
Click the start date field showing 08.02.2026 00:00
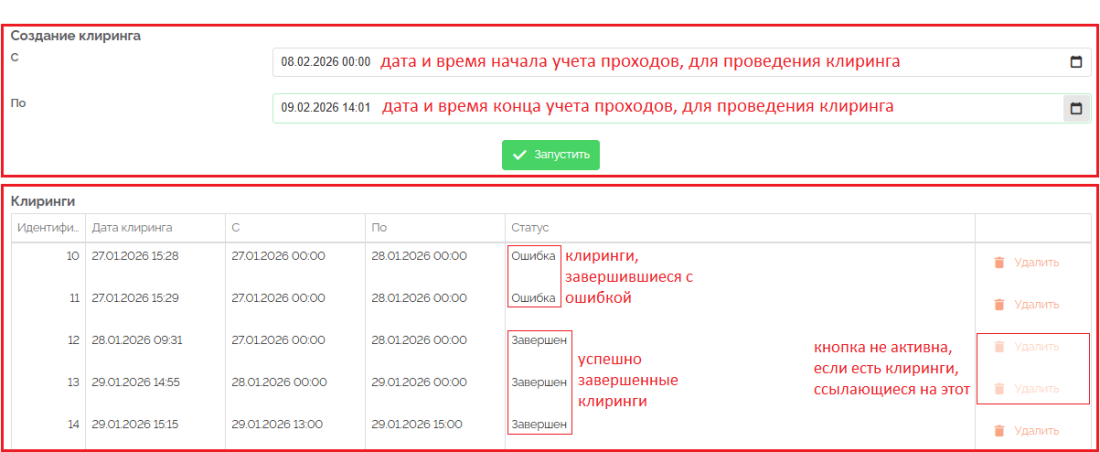[x=326, y=61]
